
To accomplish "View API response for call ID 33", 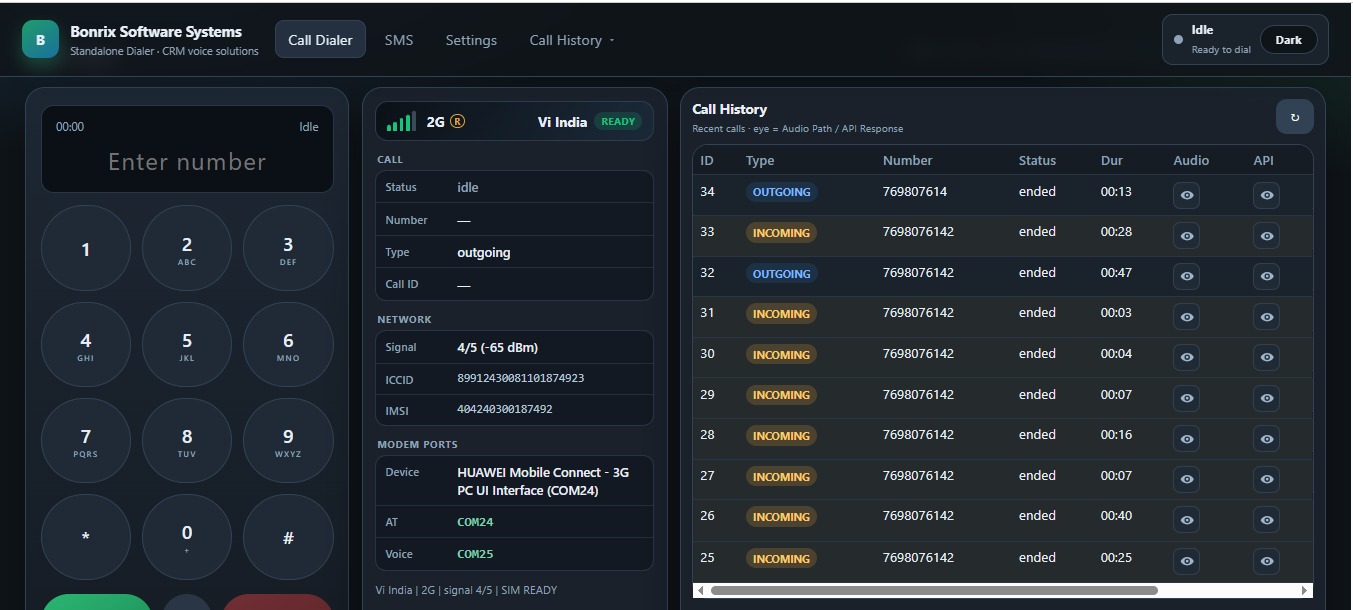I will click(1266, 236).
